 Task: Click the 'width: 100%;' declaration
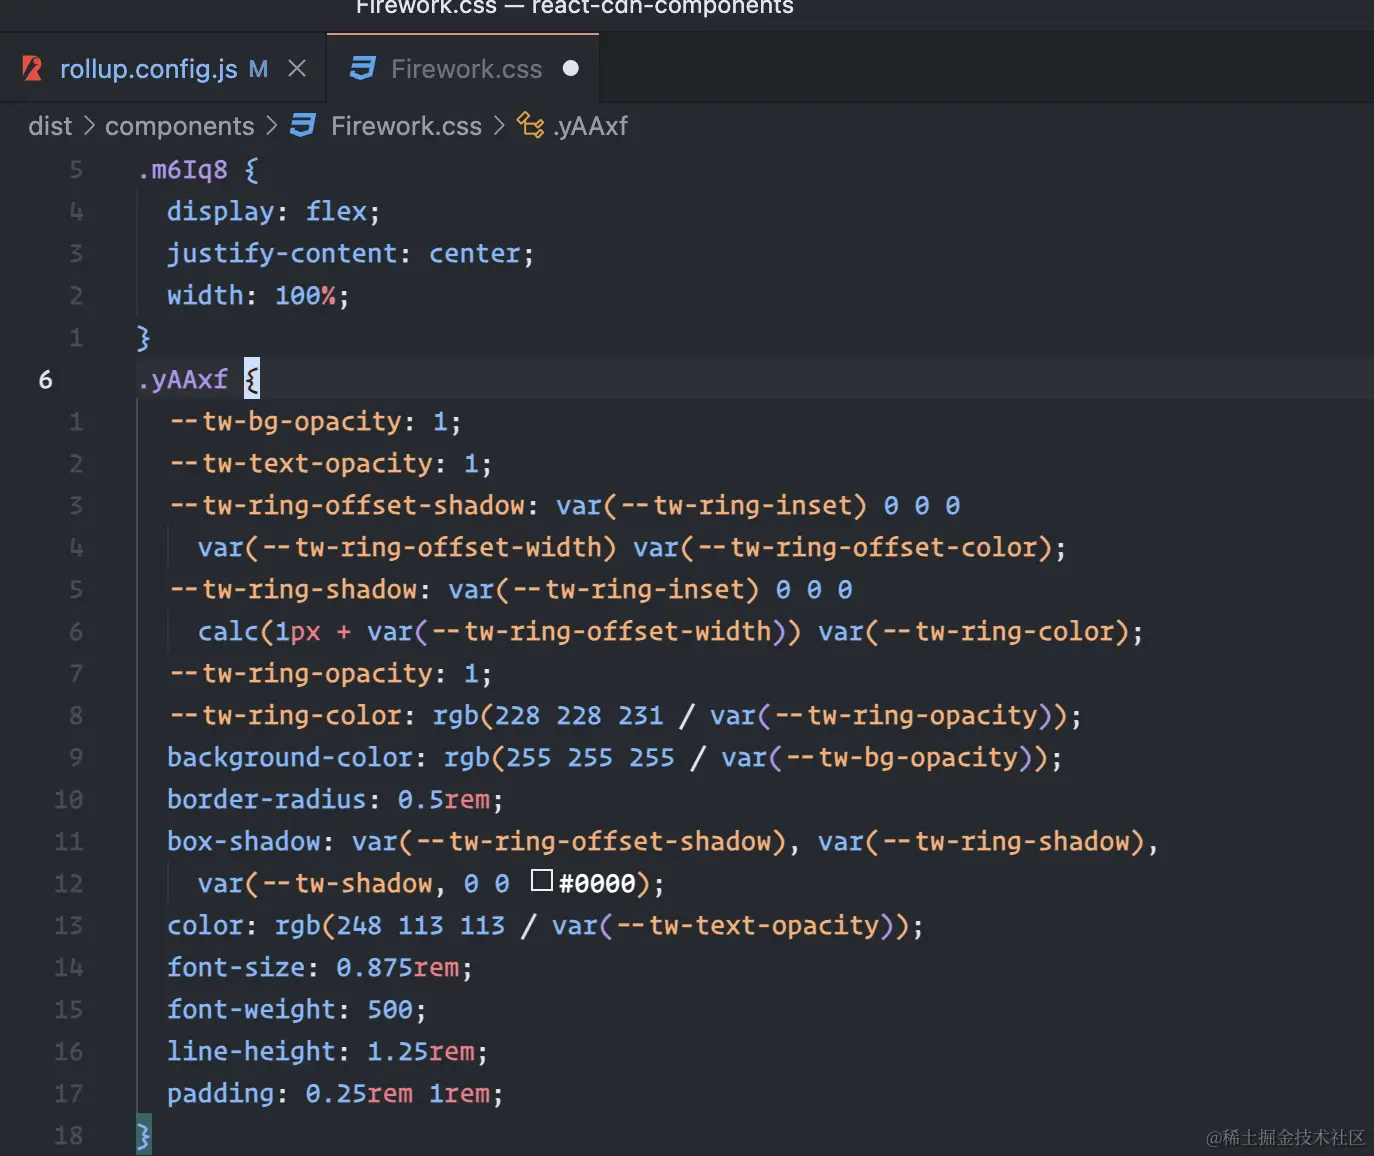258,296
